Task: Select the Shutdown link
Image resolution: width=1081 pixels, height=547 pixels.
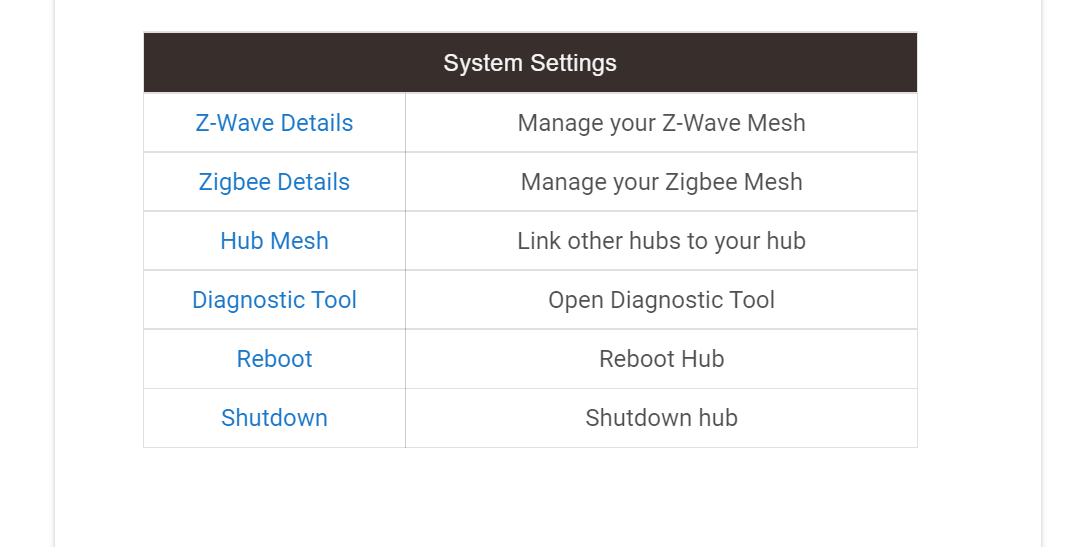Action: tap(274, 418)
